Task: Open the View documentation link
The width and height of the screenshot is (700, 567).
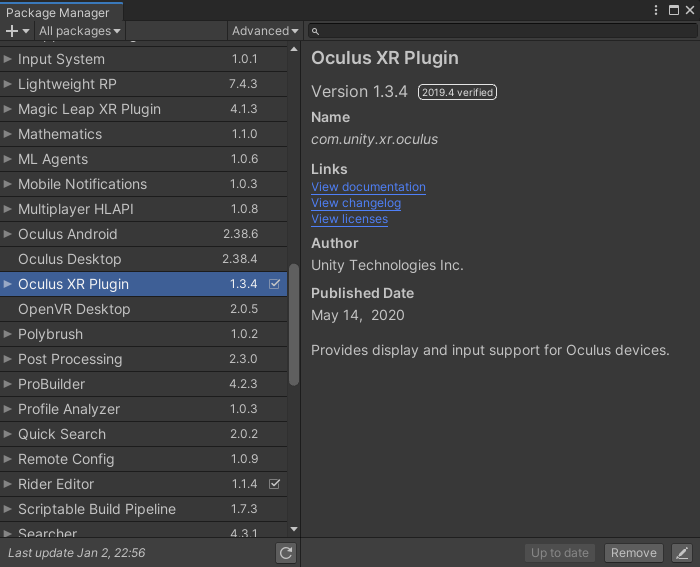Action: click(x=368, y=187)
